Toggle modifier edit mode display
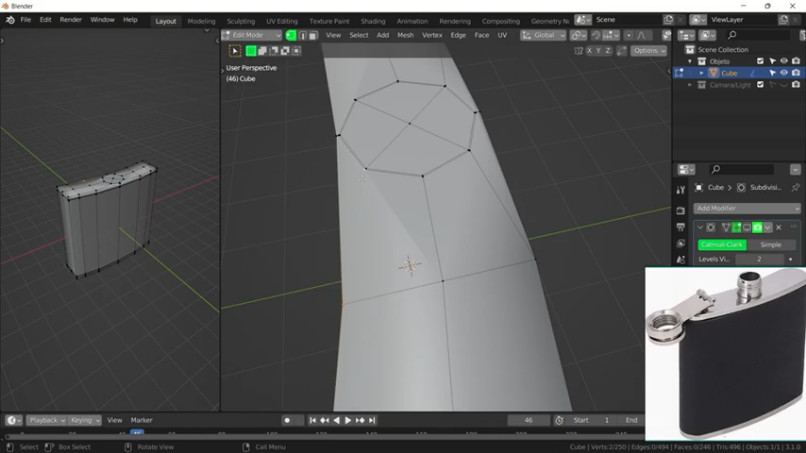 pos(737,227)
